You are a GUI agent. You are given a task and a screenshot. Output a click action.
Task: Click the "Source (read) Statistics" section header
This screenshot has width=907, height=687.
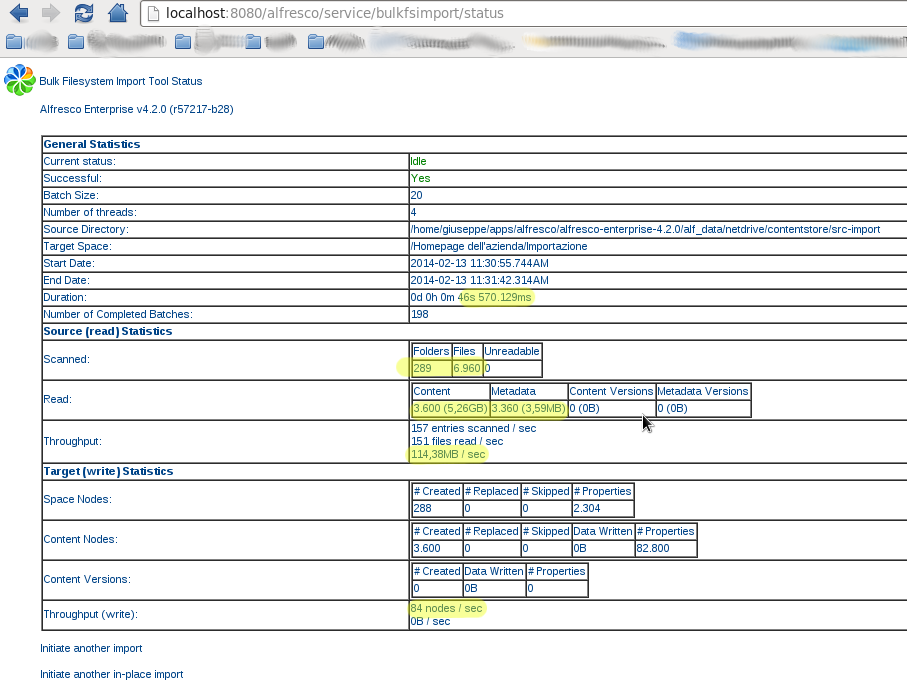108,331
